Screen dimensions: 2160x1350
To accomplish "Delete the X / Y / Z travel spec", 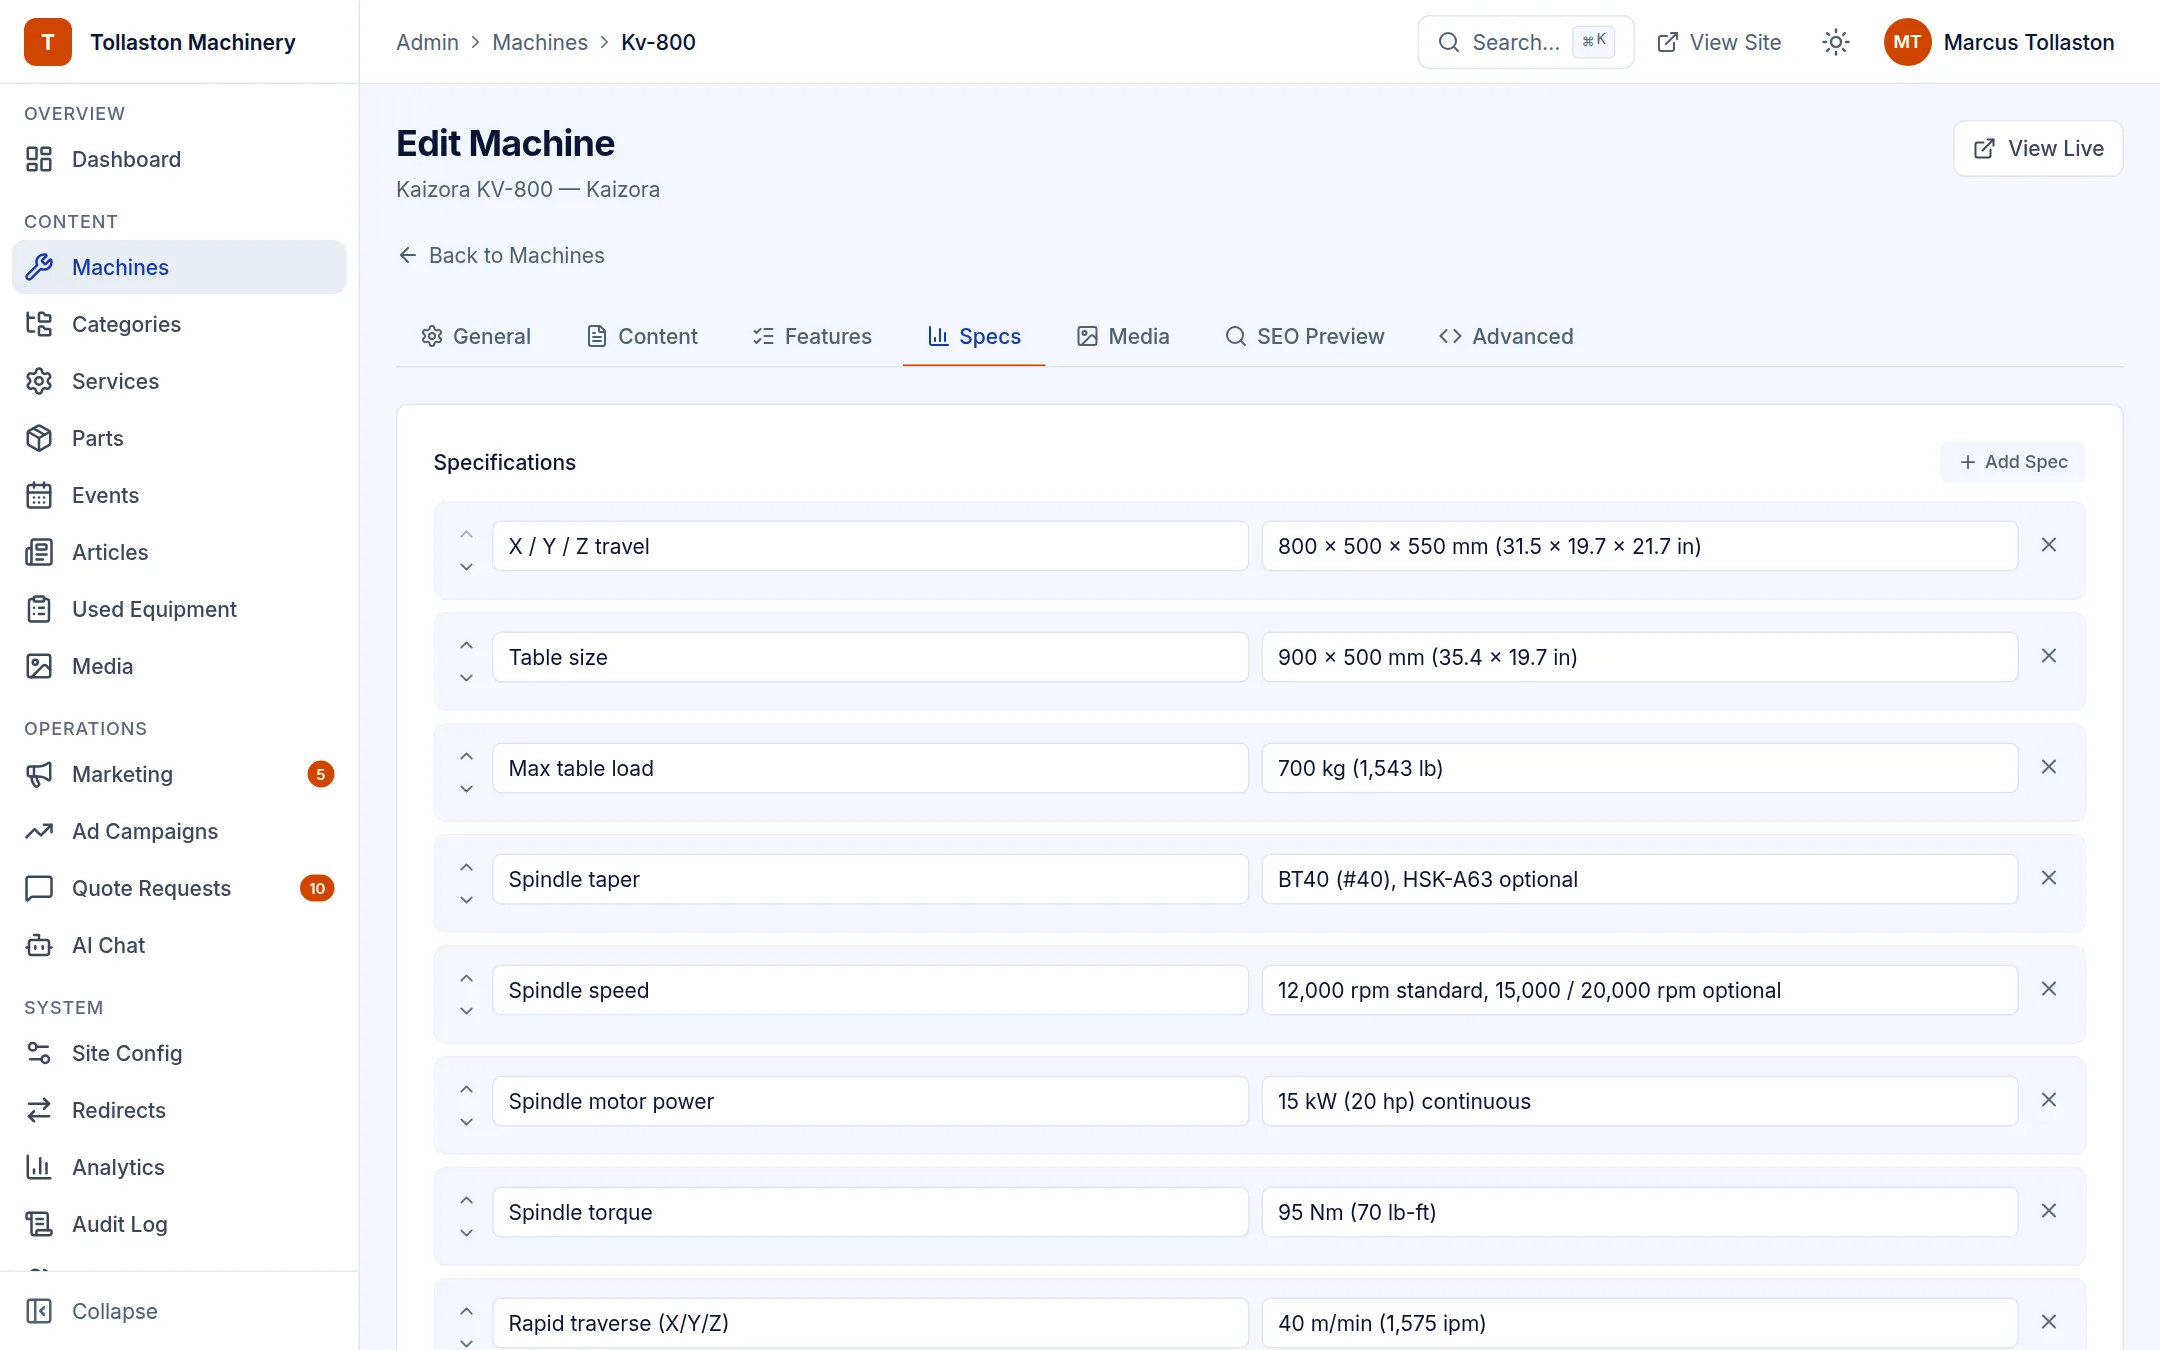I will (2049, 545).
